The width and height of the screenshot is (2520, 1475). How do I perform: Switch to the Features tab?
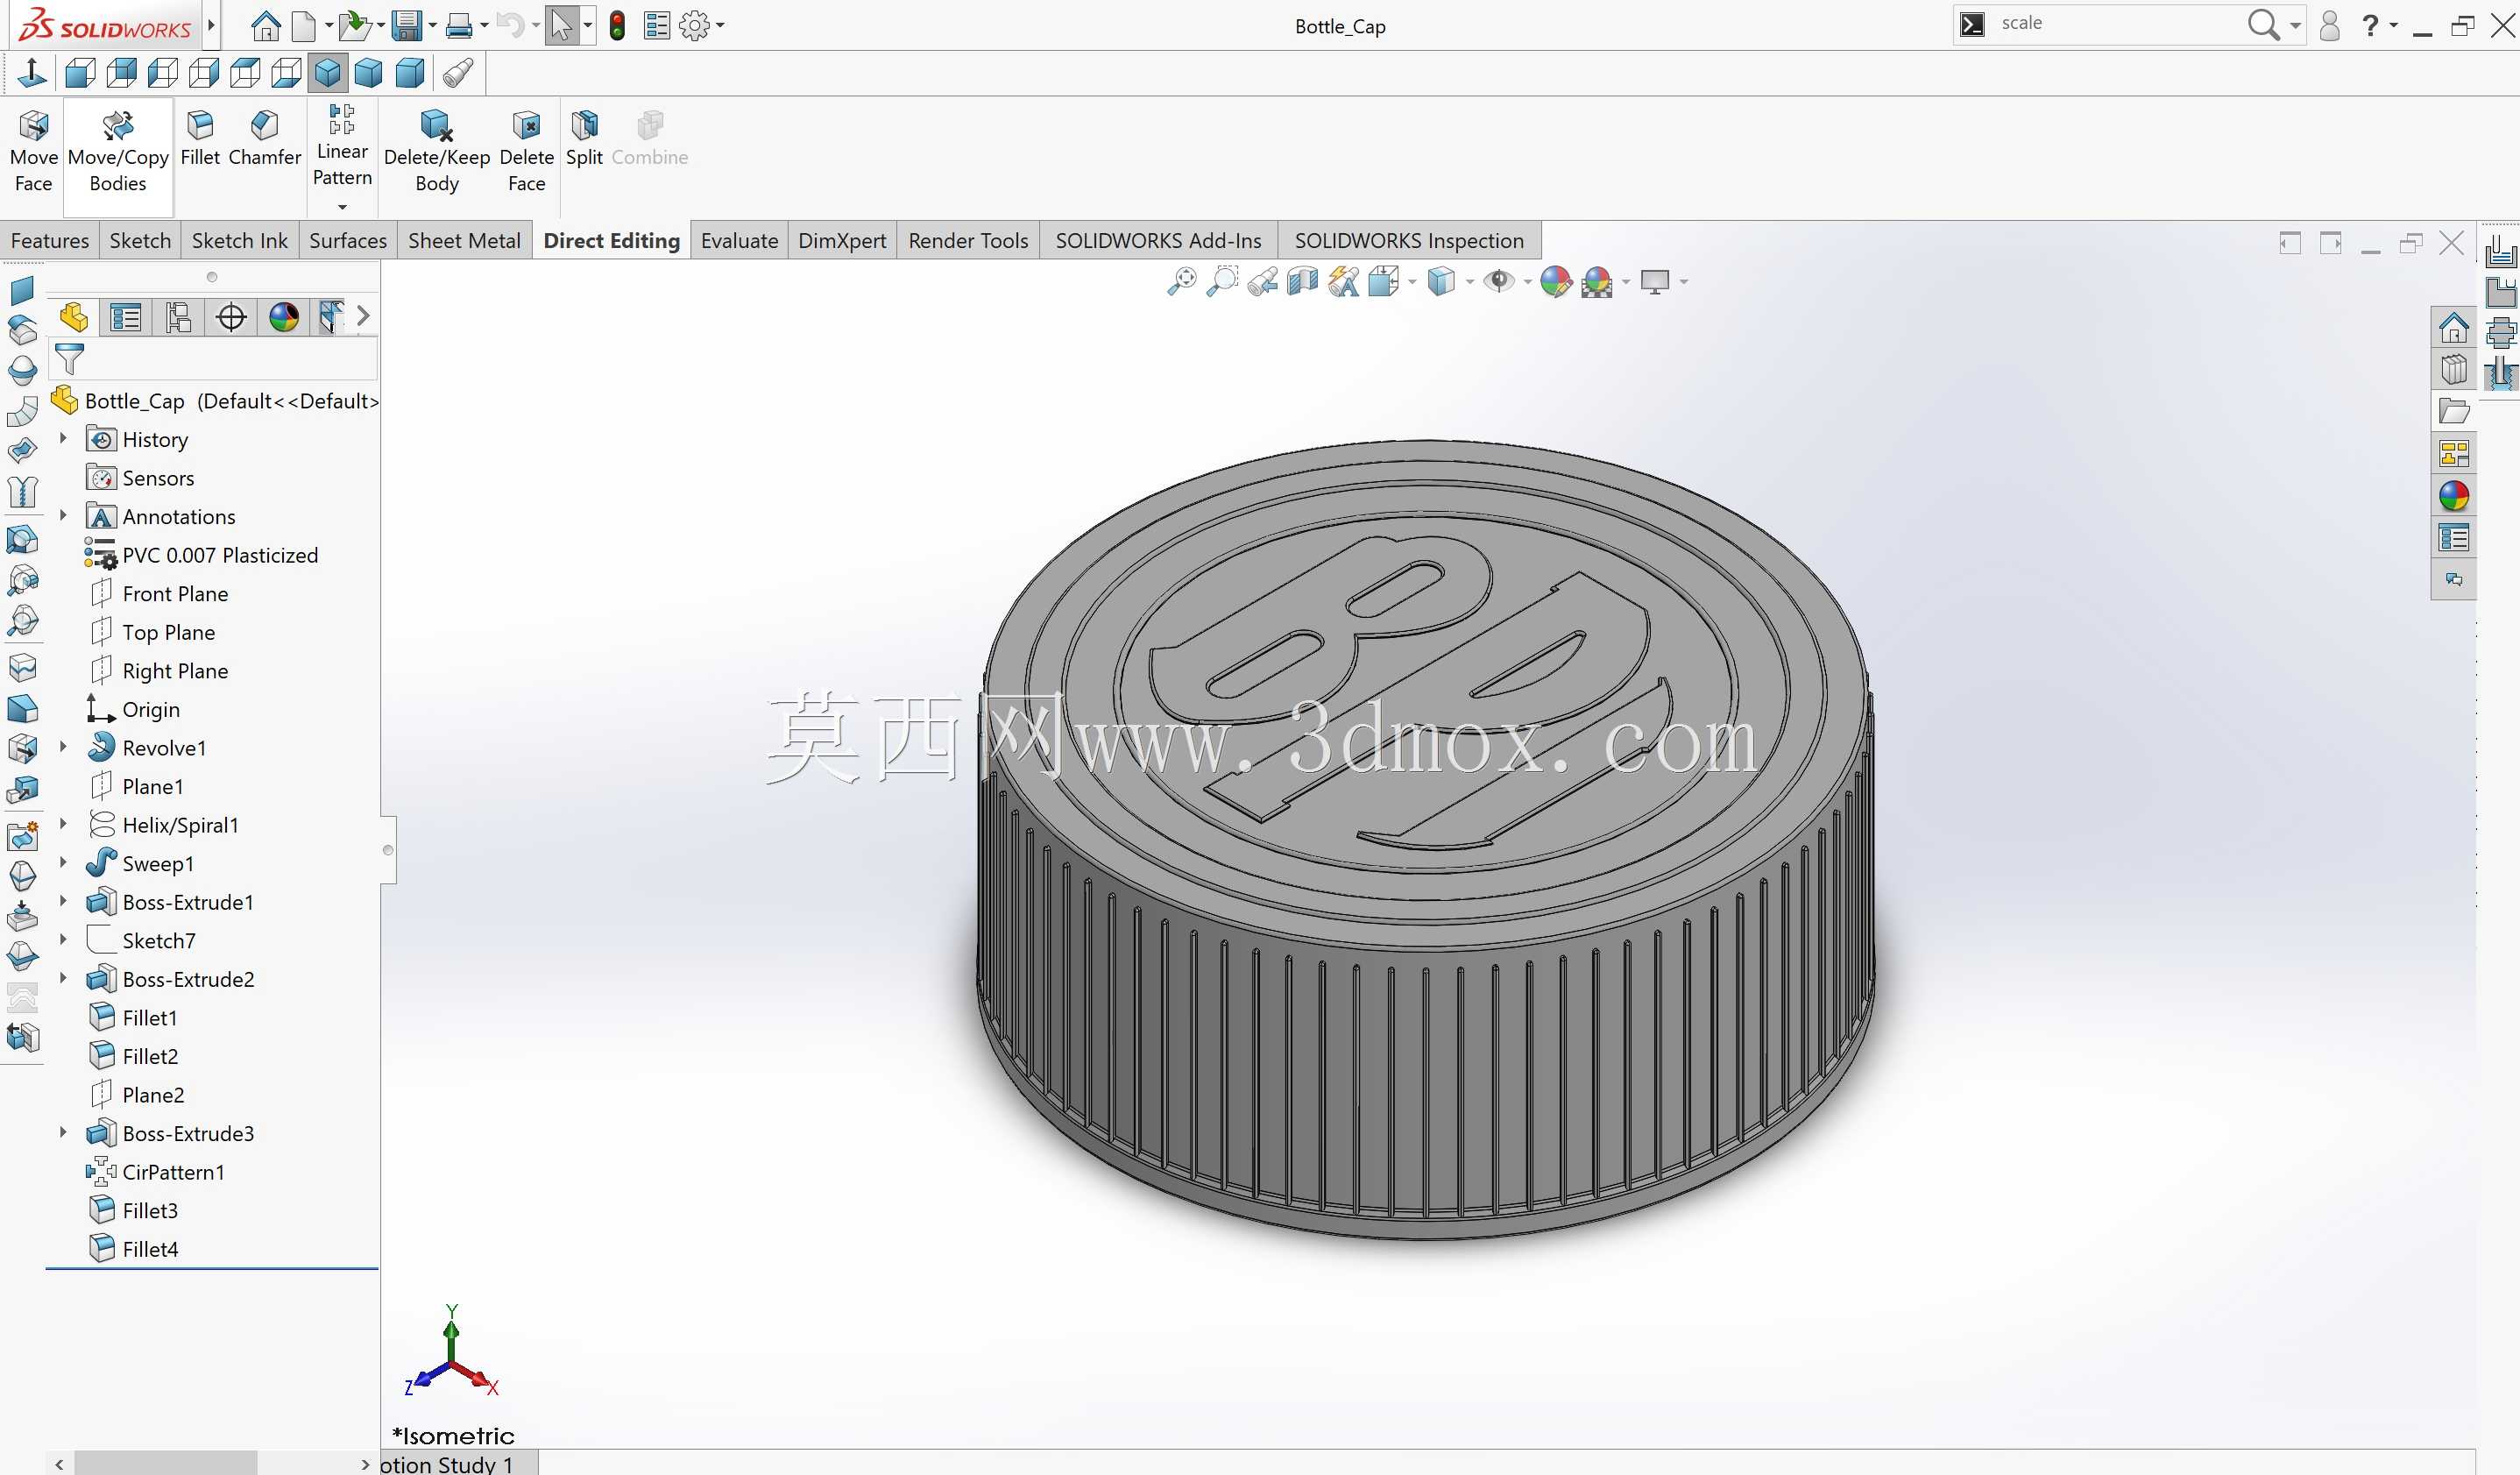[x=49, y=241]
